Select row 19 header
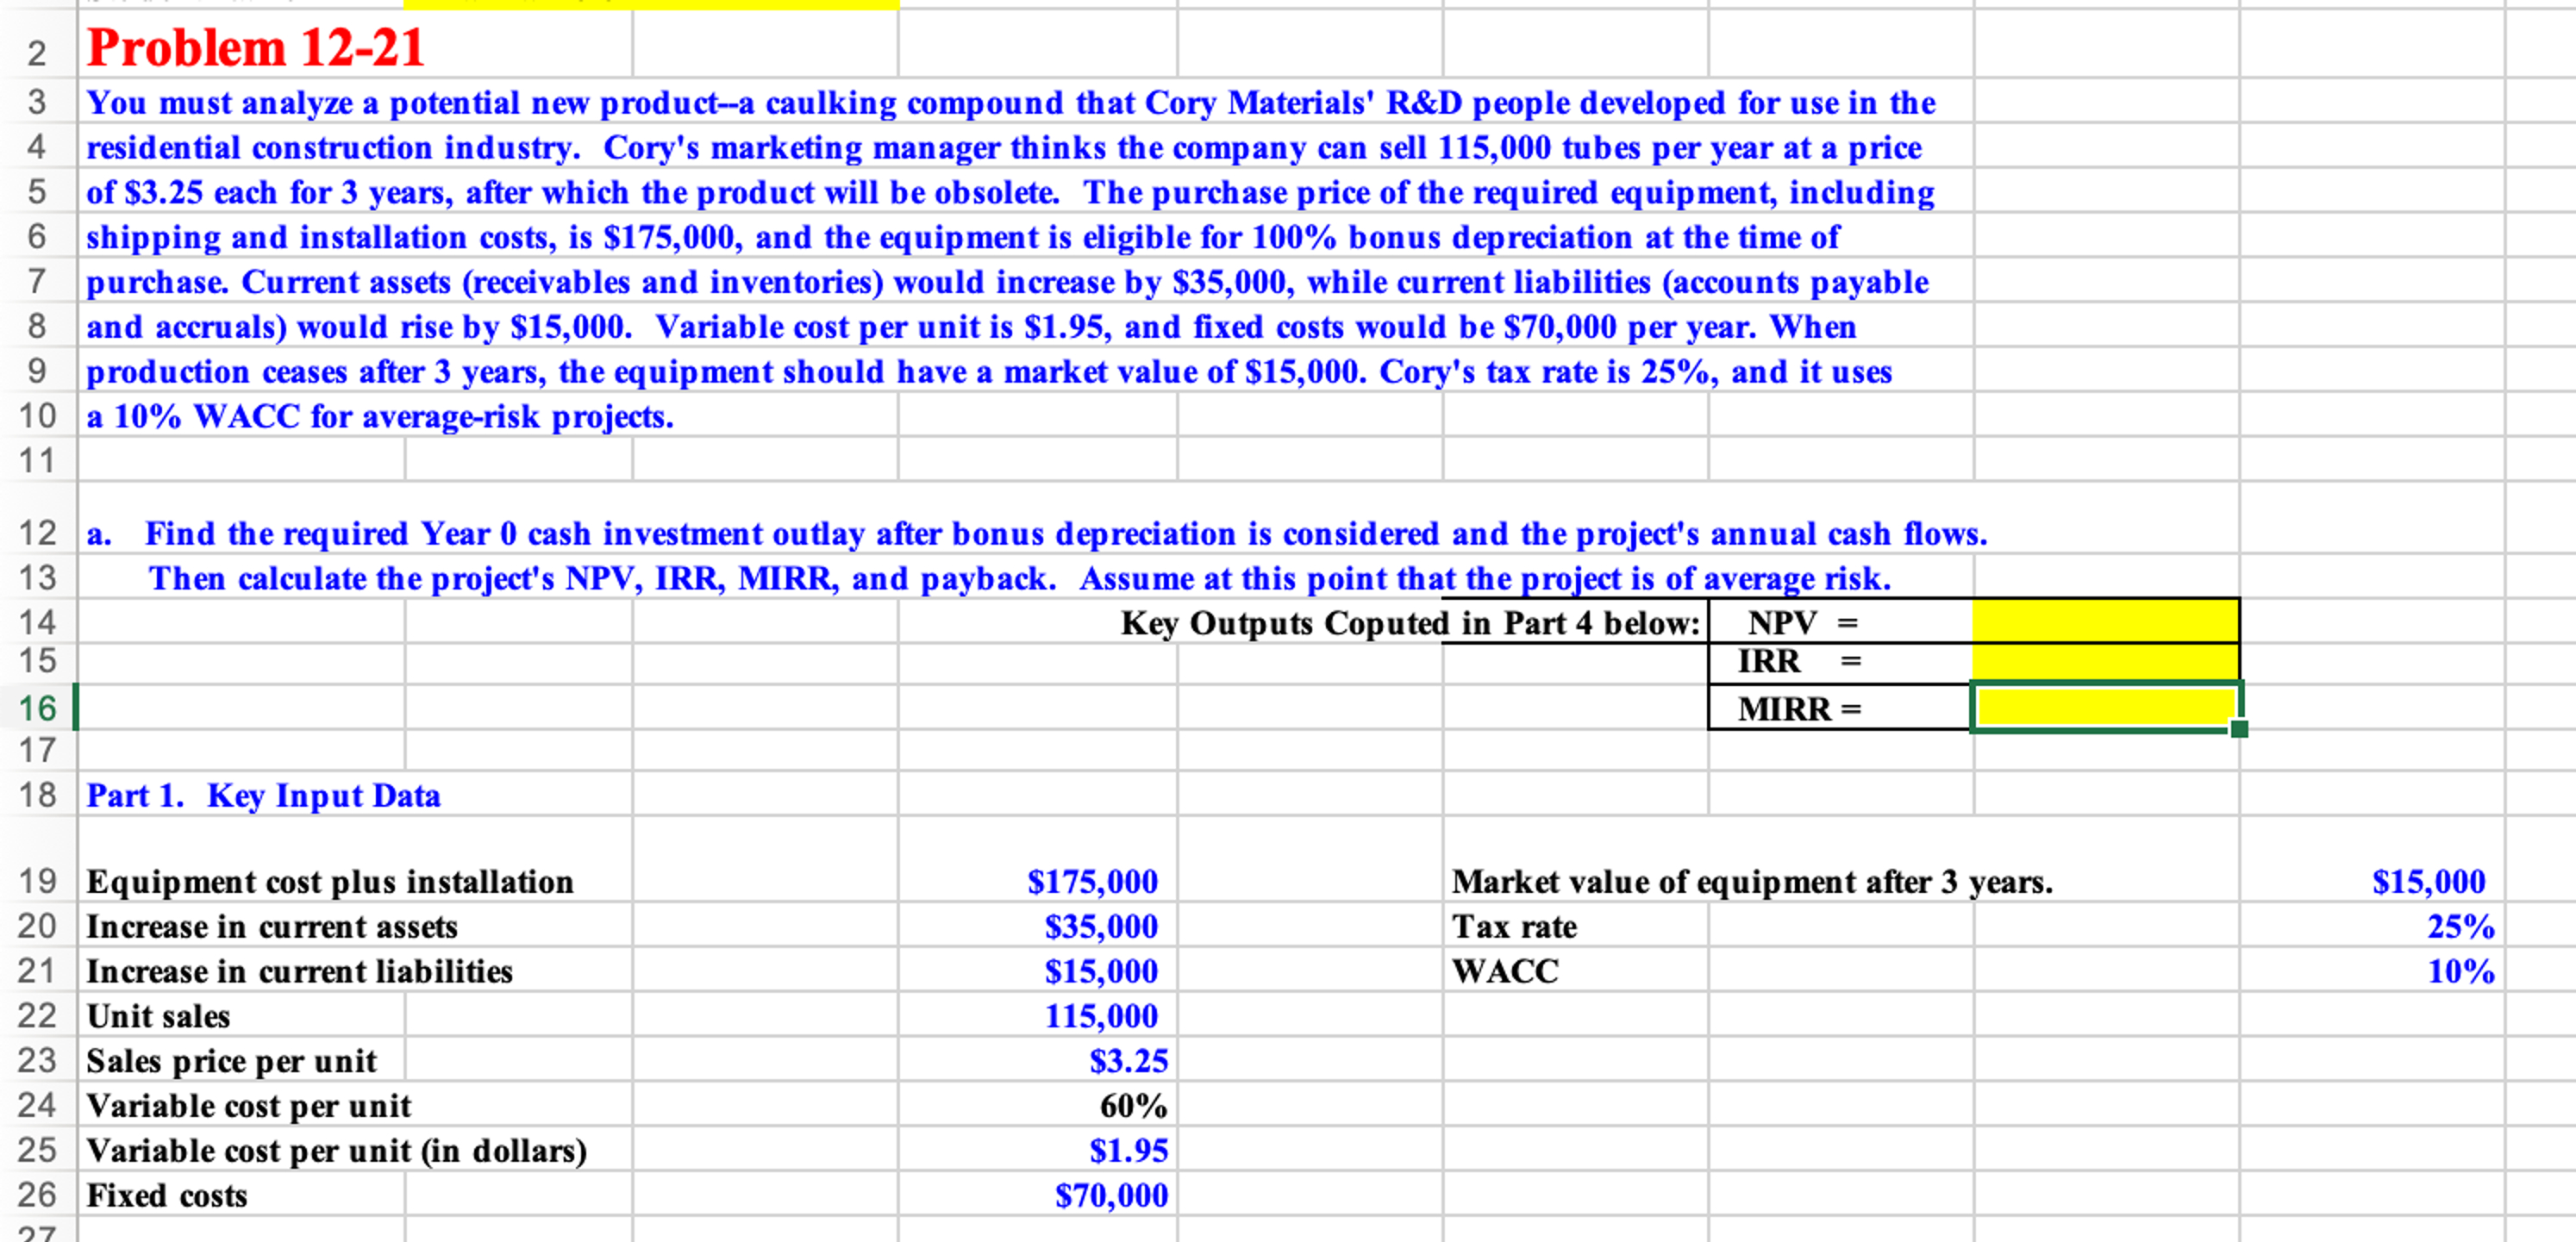Image resolution: width=2576 pixels, height=1242 pixels. pyautogui.click(x=37, y=881)
